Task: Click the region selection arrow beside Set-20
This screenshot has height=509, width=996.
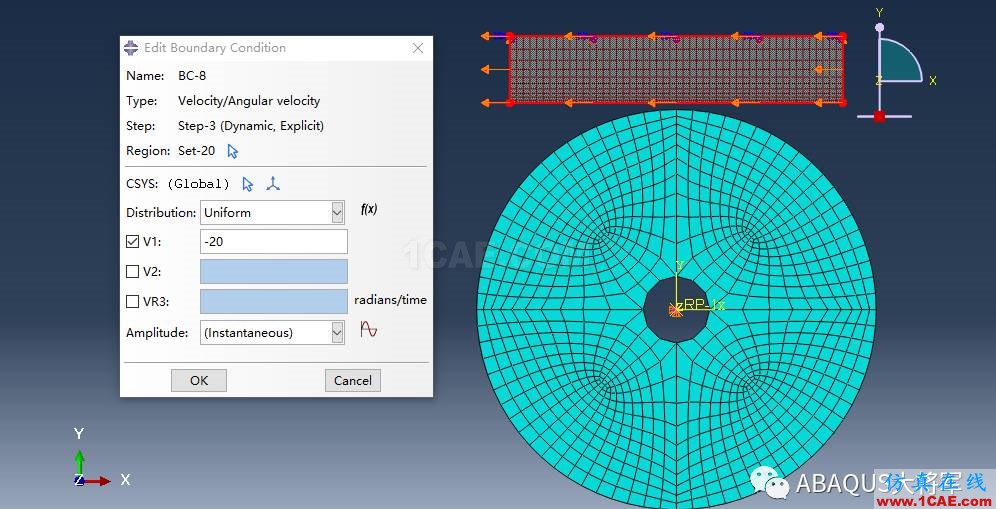Action: (232, 151)
